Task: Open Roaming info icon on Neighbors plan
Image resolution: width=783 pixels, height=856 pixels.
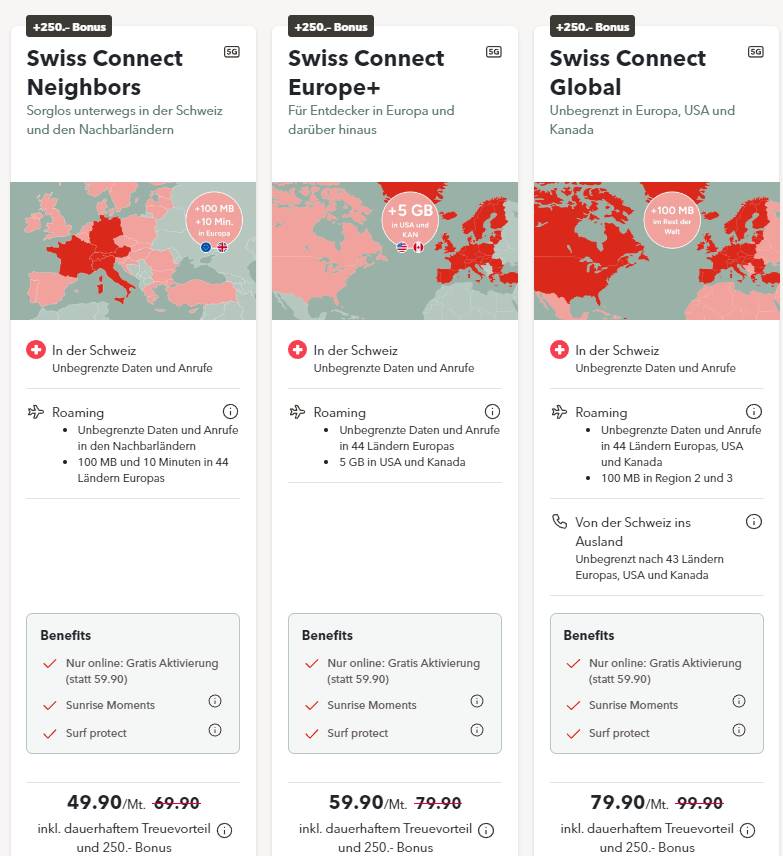Action: click(x=230, y=411)
